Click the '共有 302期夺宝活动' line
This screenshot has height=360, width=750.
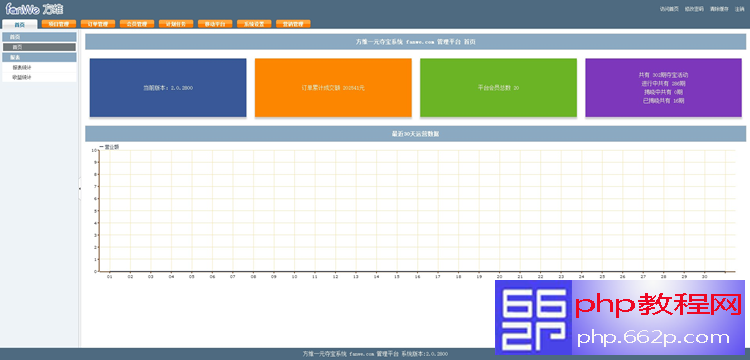663,75
